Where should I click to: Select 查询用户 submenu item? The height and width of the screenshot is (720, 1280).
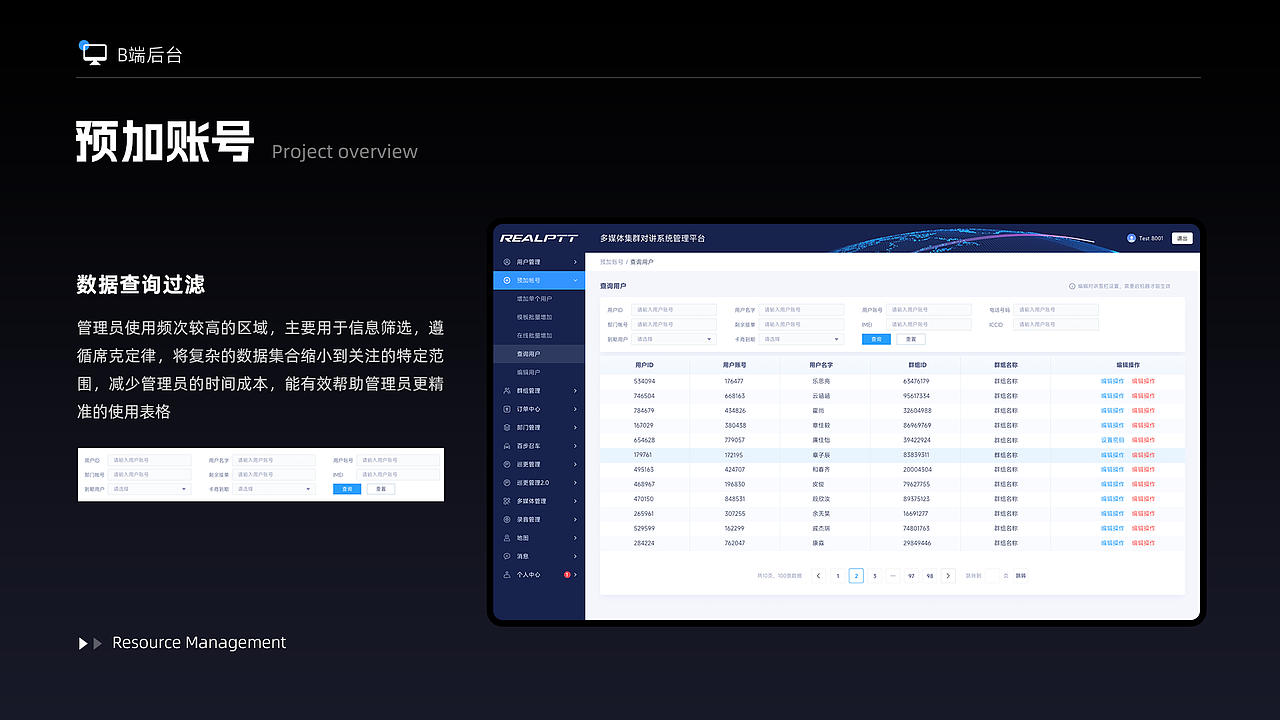[539, 354]
